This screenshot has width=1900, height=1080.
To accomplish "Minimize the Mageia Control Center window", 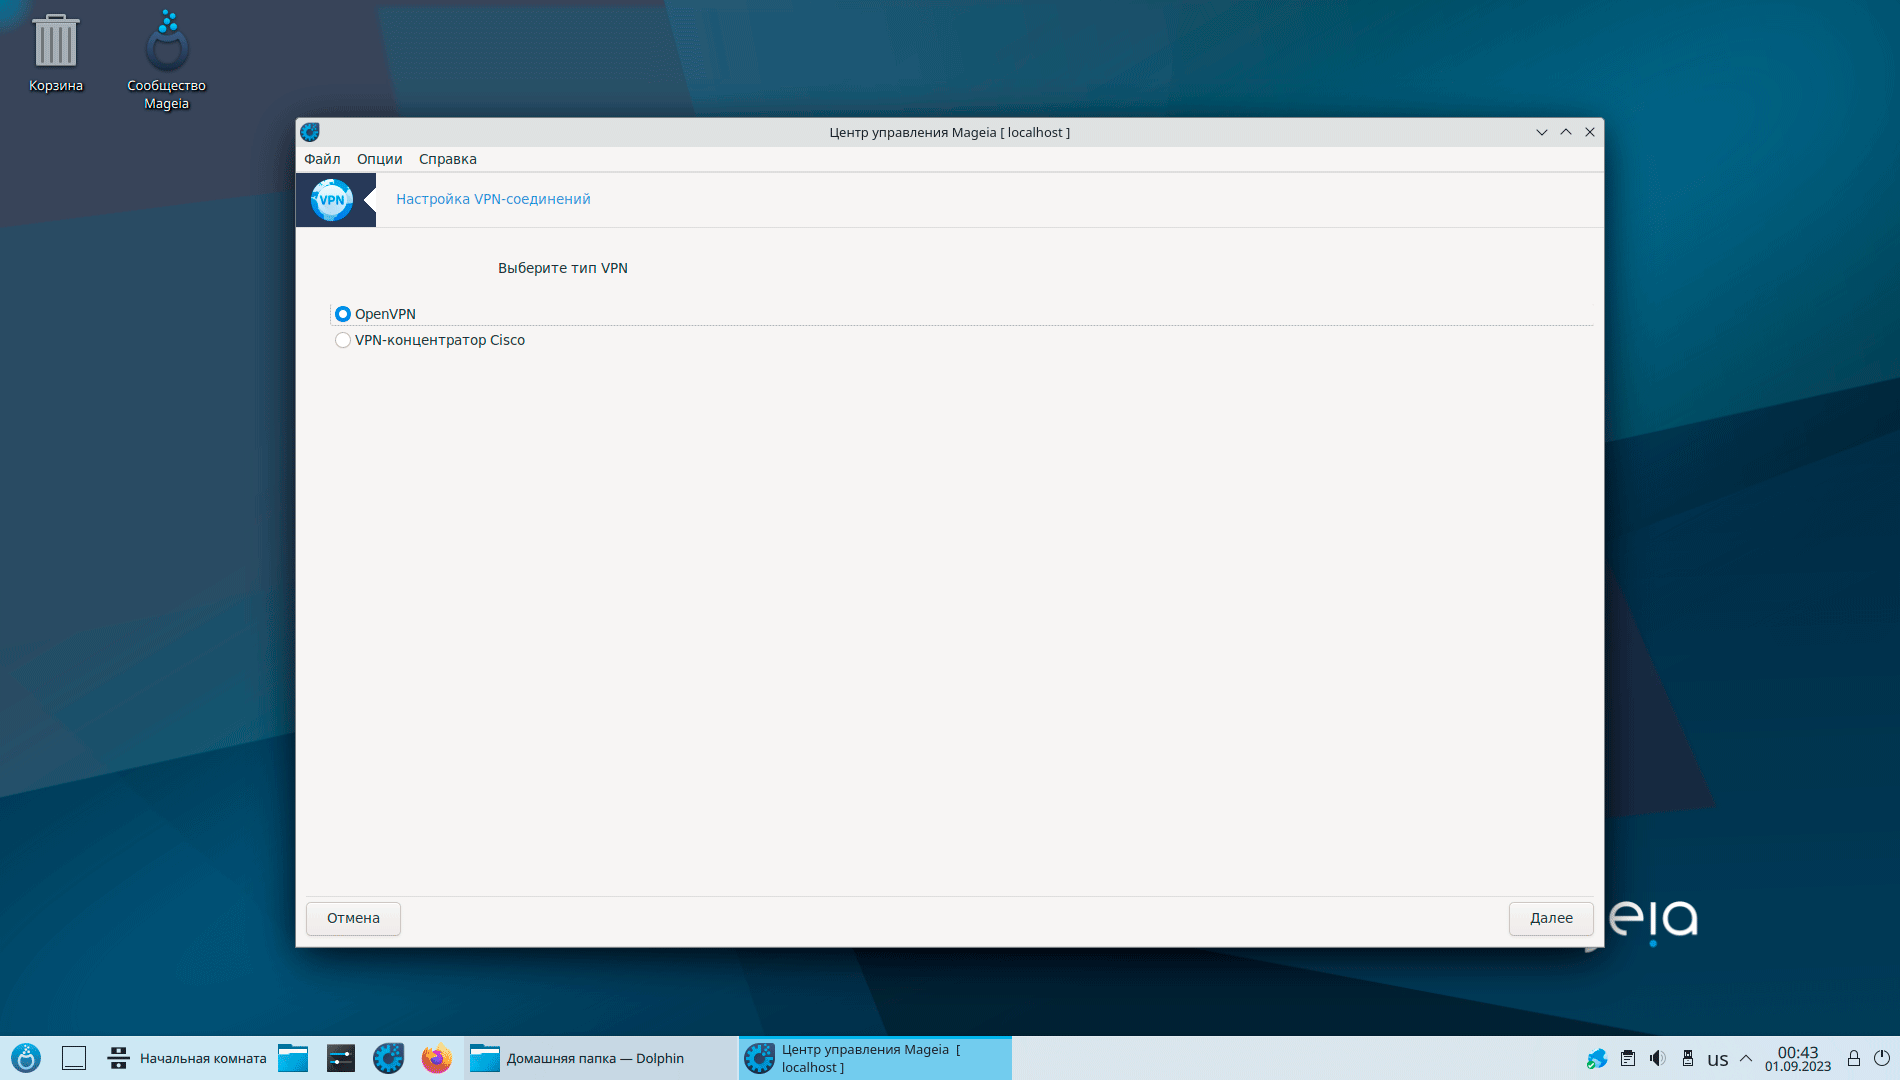I will point(1542,132).
